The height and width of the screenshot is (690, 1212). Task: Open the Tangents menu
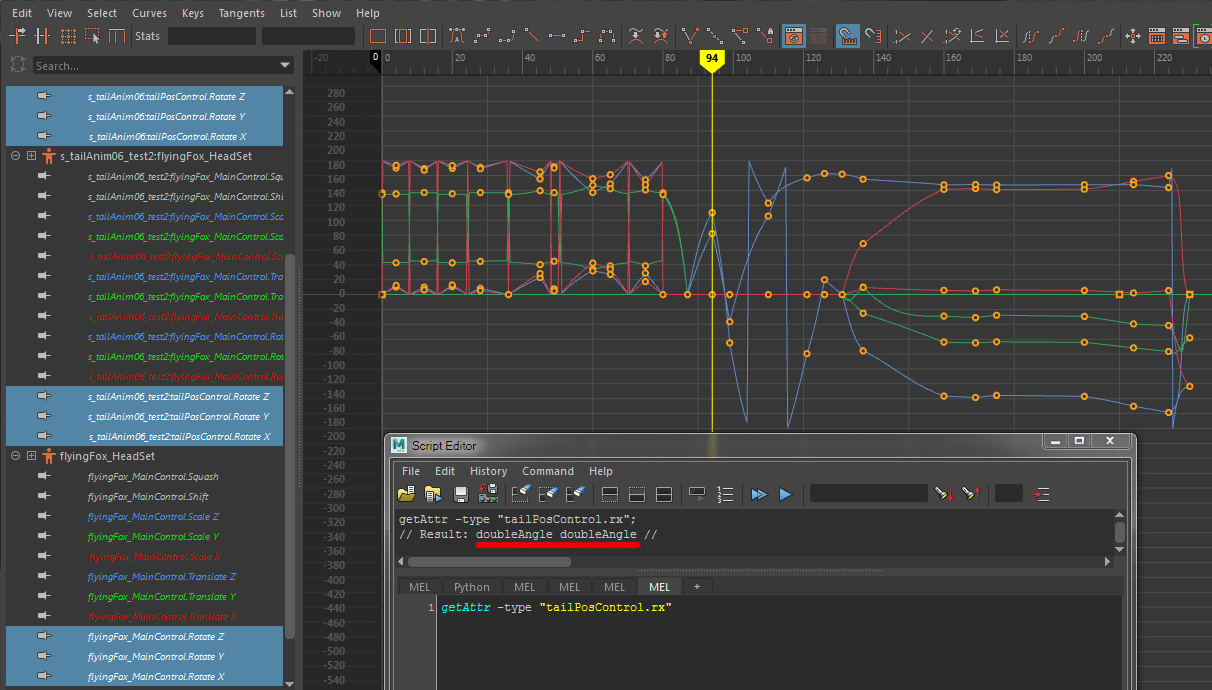242,13
